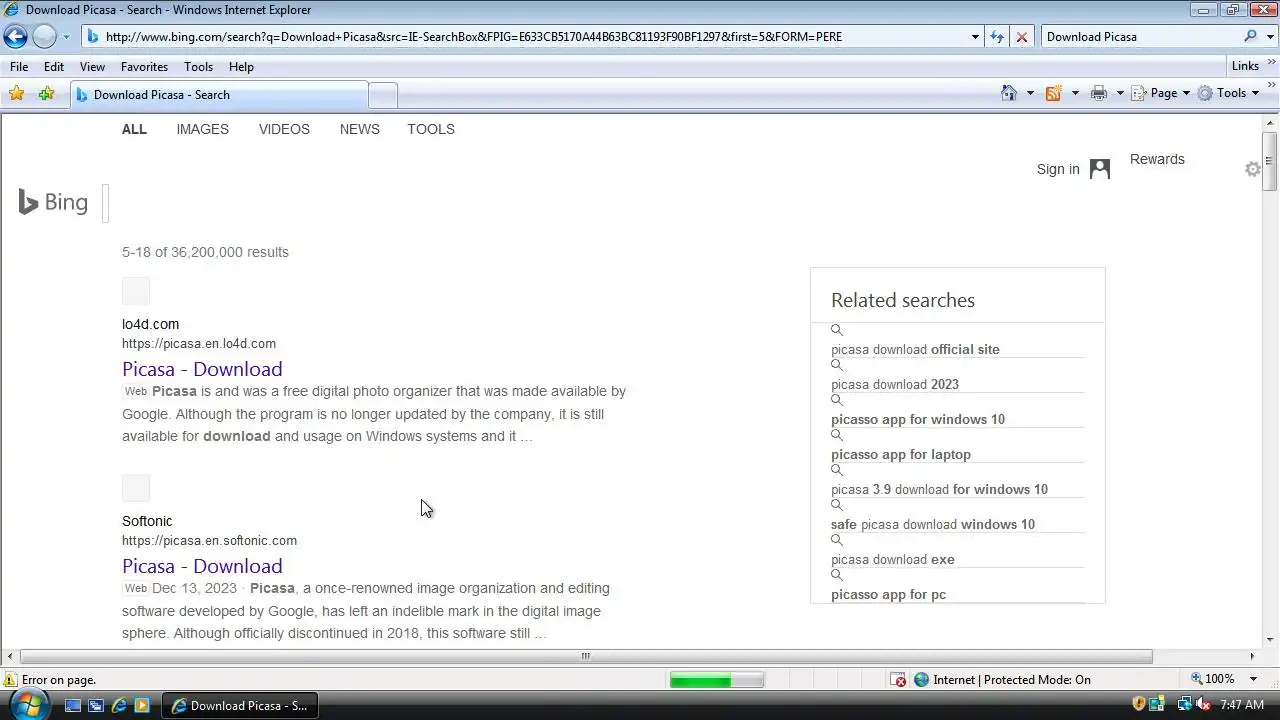The height and width of the screenshot is (720, 1280).
Task: Switch to the VIDEOS search tab
Action: pyautogui.click(x=284, y=129)
